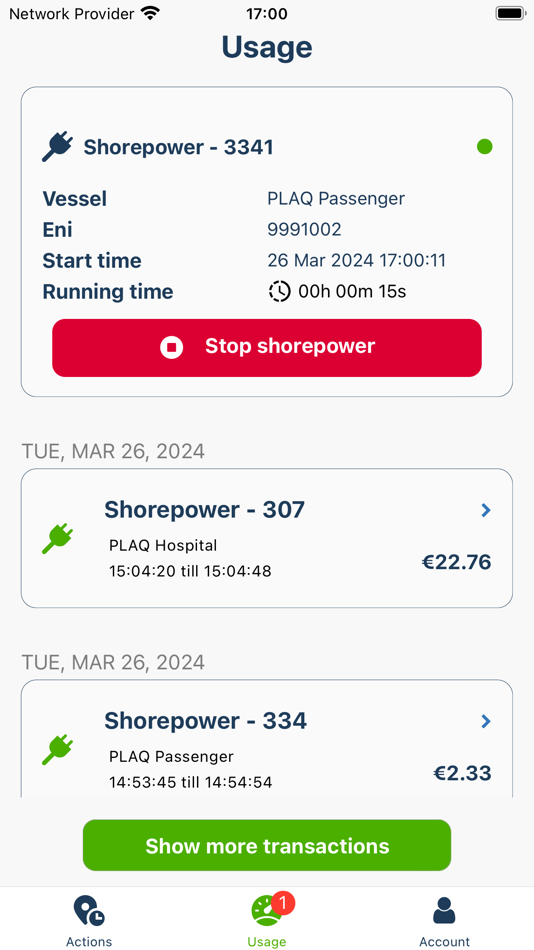Stop shorepower session

pyautogui.click(x=267, y=348)
